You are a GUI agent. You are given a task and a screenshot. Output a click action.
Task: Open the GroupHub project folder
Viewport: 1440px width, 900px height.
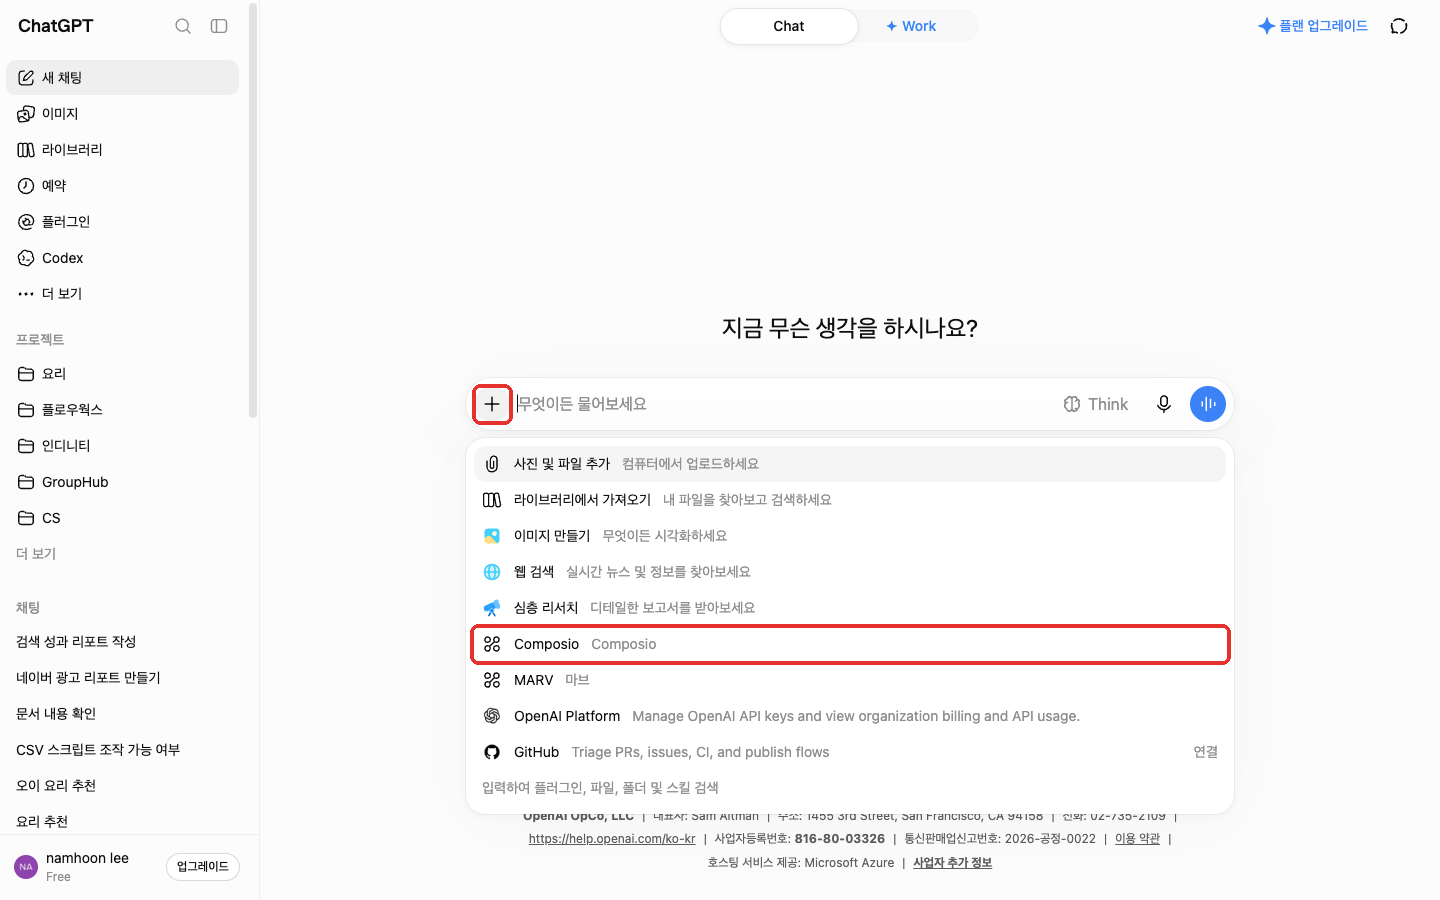122,482
